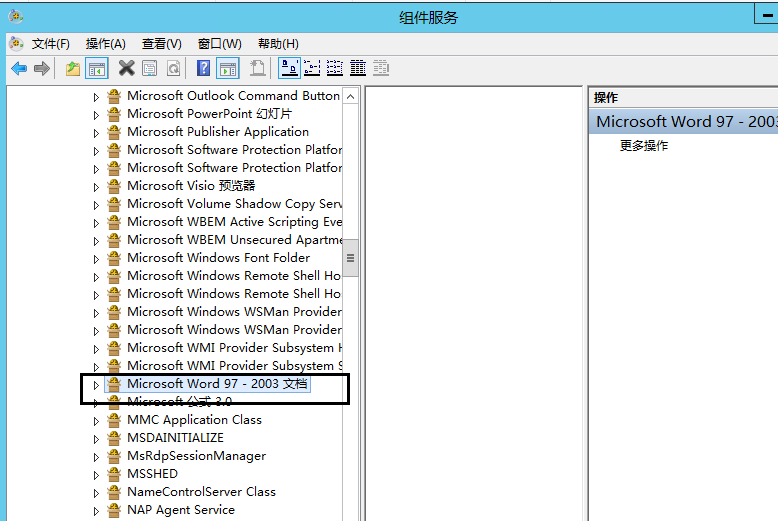Open the Properties toolbar icon
The height and width of the screenshot is (521, 778).
point(149,68)
